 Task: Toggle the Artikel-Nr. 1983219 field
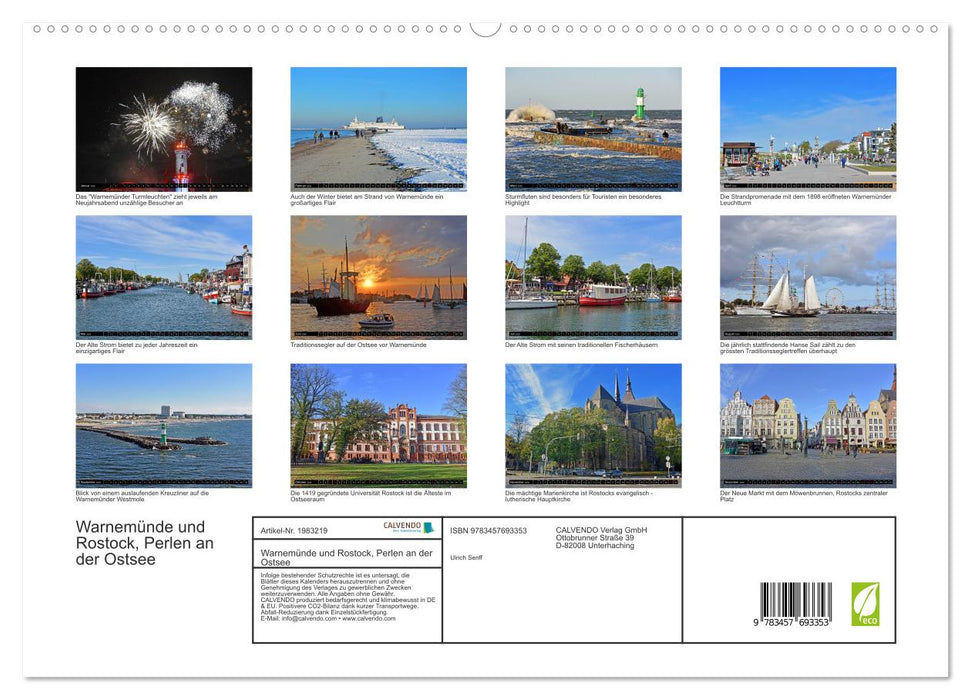pos(295,530)
